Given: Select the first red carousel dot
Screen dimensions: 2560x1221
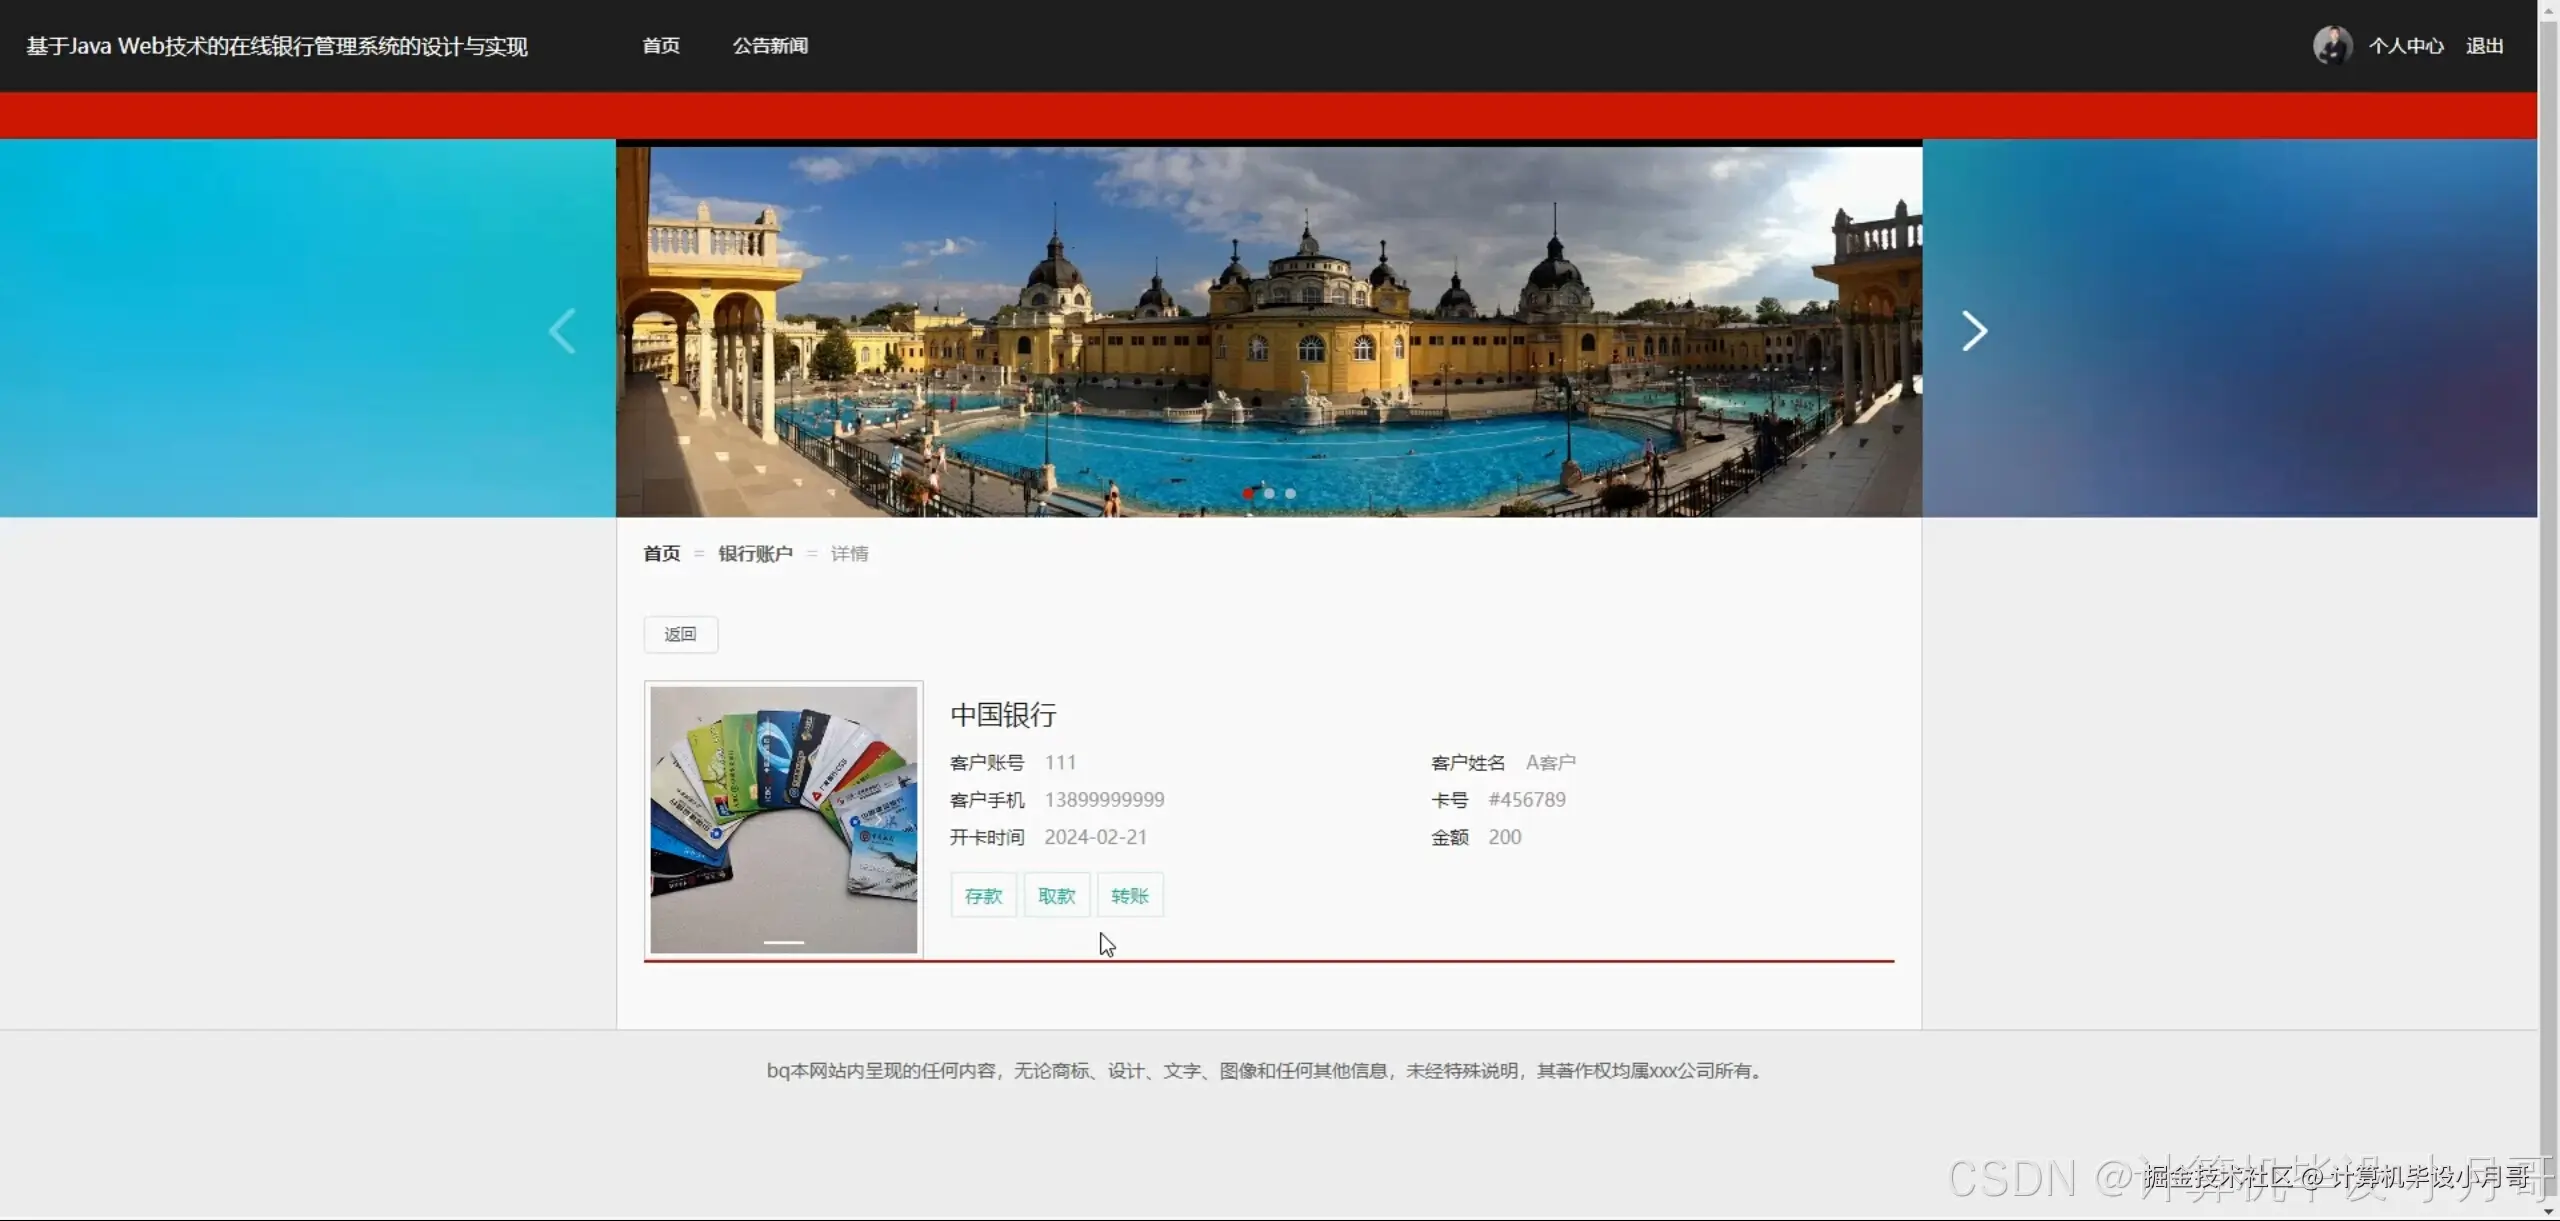Looking at the screenshot, I should click(1248, 493).
